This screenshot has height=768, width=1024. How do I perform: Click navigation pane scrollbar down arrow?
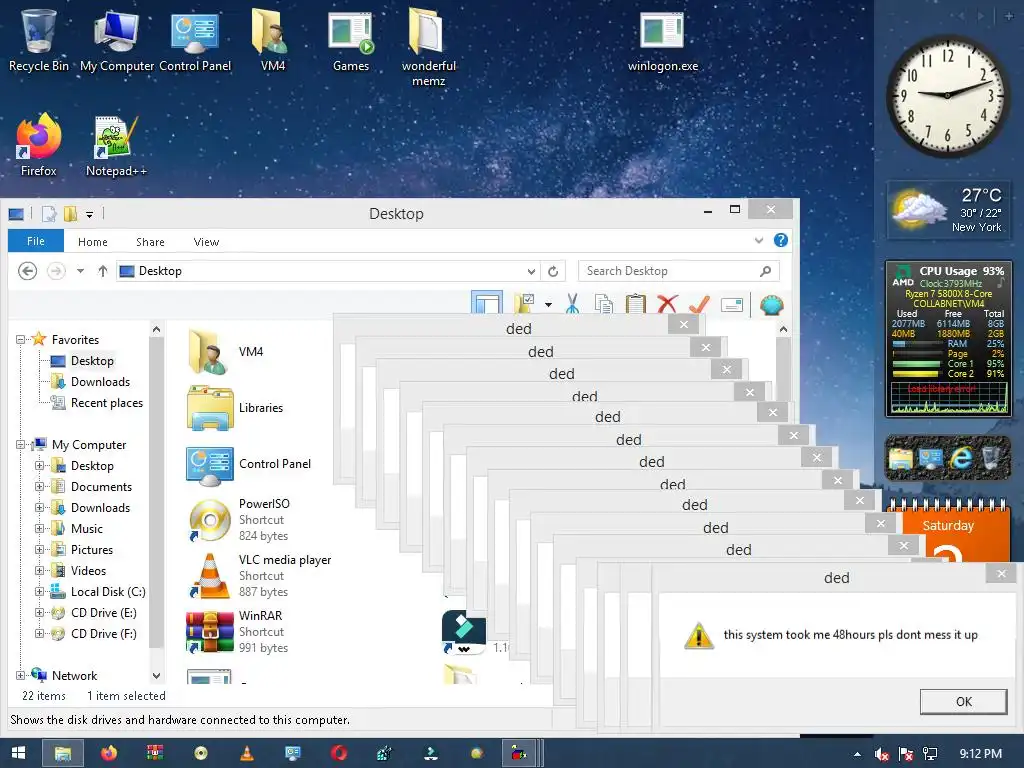point(156,676)
